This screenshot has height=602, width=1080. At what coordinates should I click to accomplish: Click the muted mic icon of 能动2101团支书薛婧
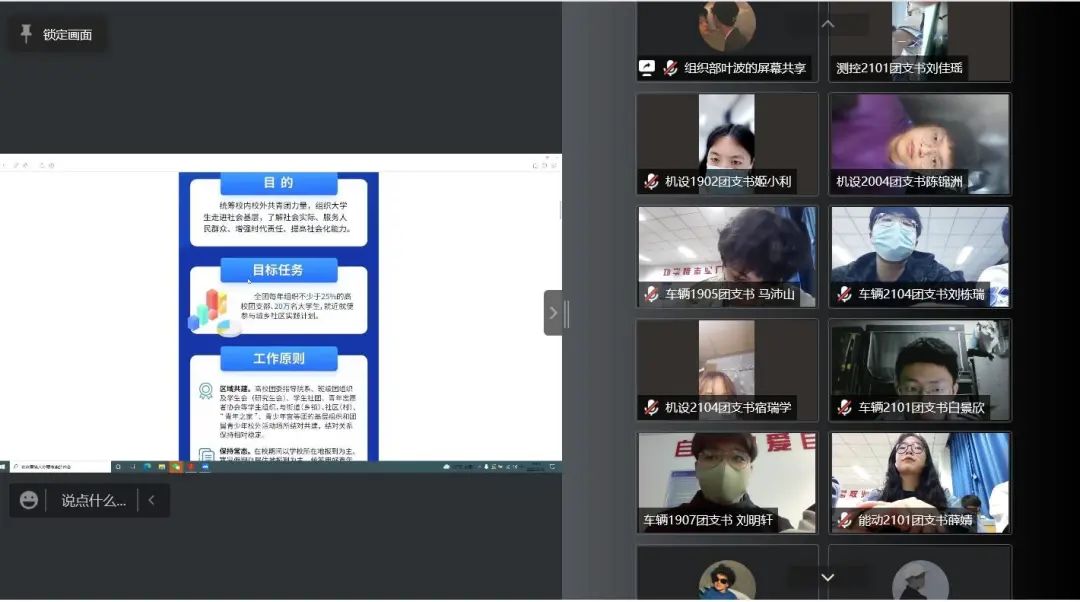tap(844, 520)
